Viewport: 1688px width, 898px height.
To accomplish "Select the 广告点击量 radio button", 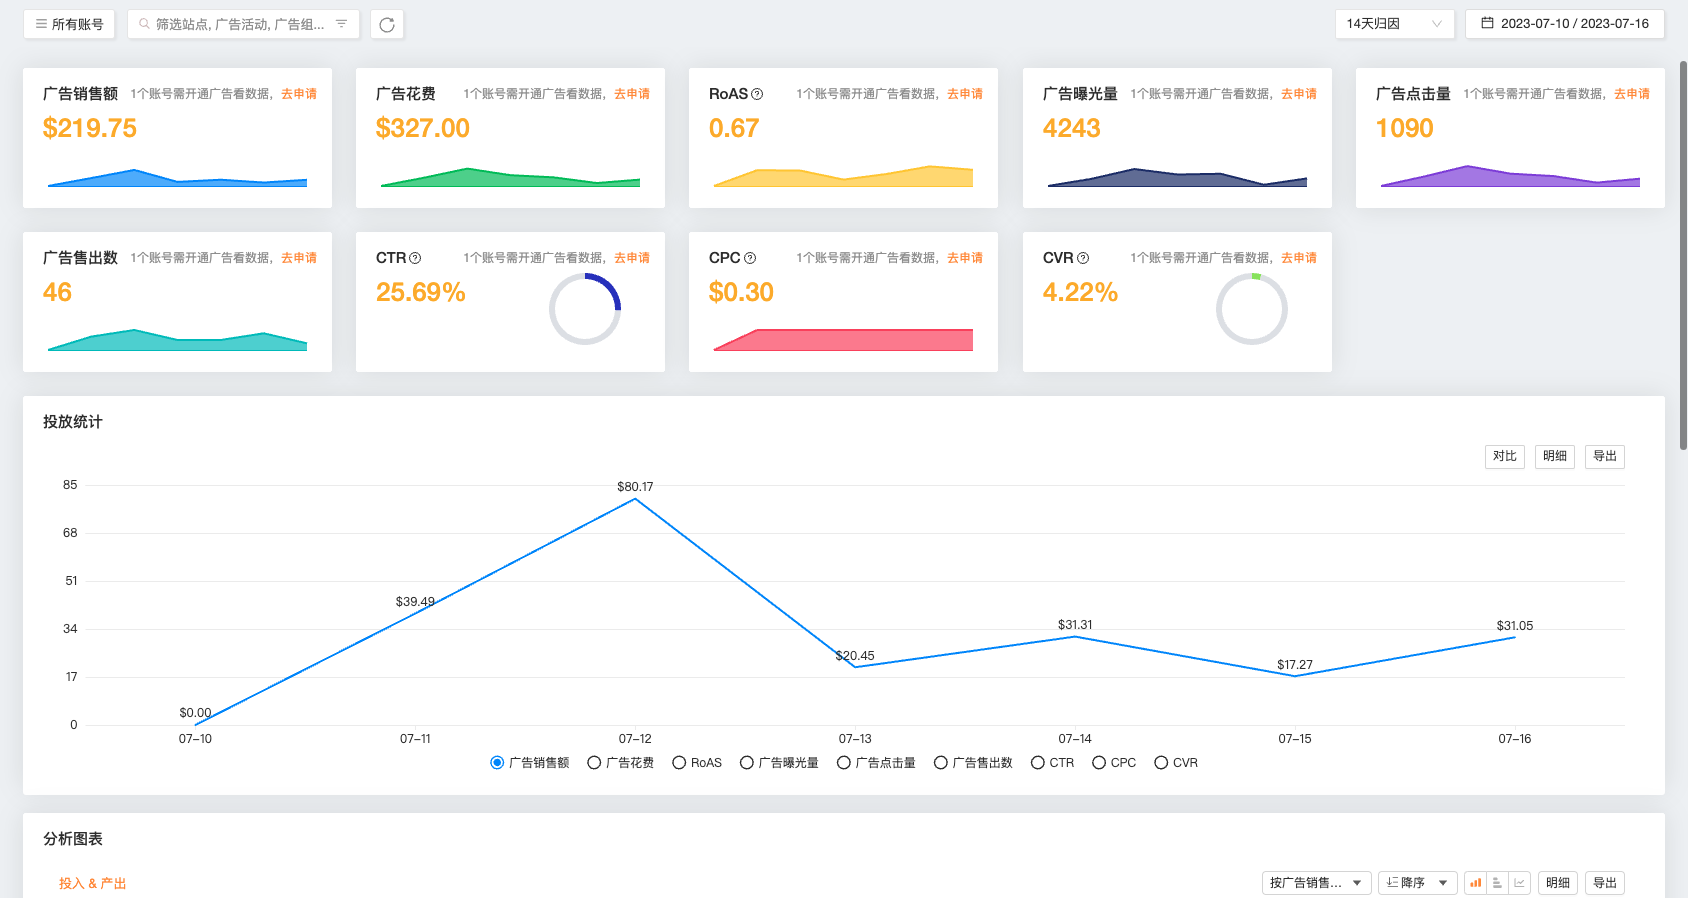I will point(844,763).
